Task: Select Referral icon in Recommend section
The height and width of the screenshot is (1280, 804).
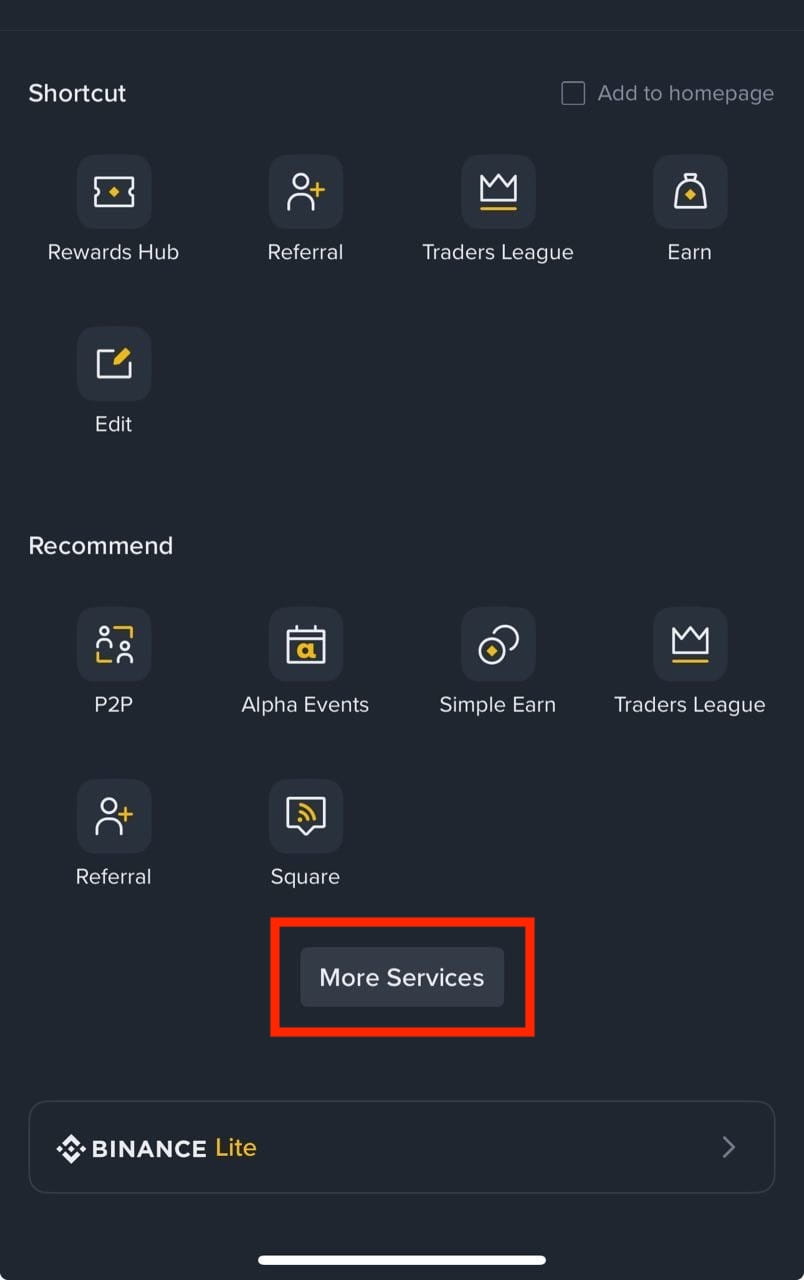Action: click(x=114, y=816)
